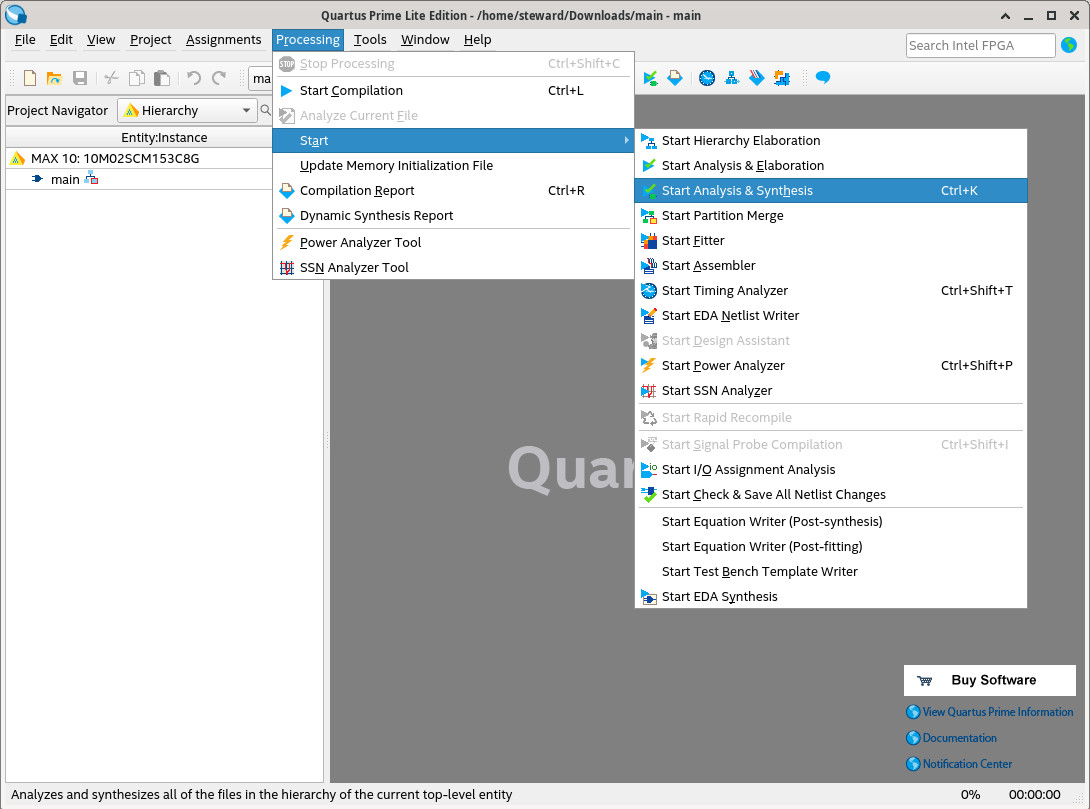Click the orange-blue chip toolbar icon
The height and width of the screenshot is (809, 1090).
[x=782, y=78]
